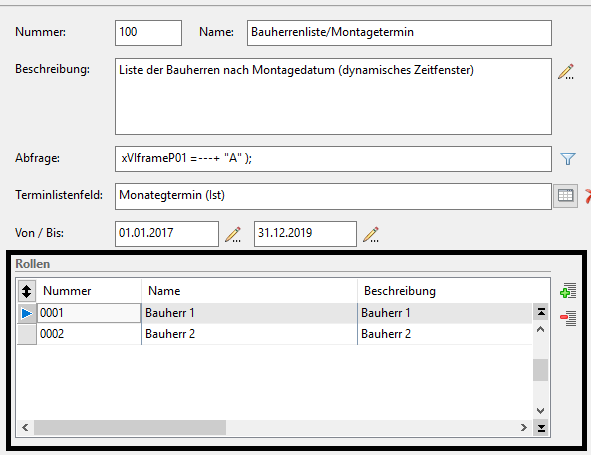
Task: Click the horizontal scrollbar thumb in the Rollen table
Action: [130, 427]
